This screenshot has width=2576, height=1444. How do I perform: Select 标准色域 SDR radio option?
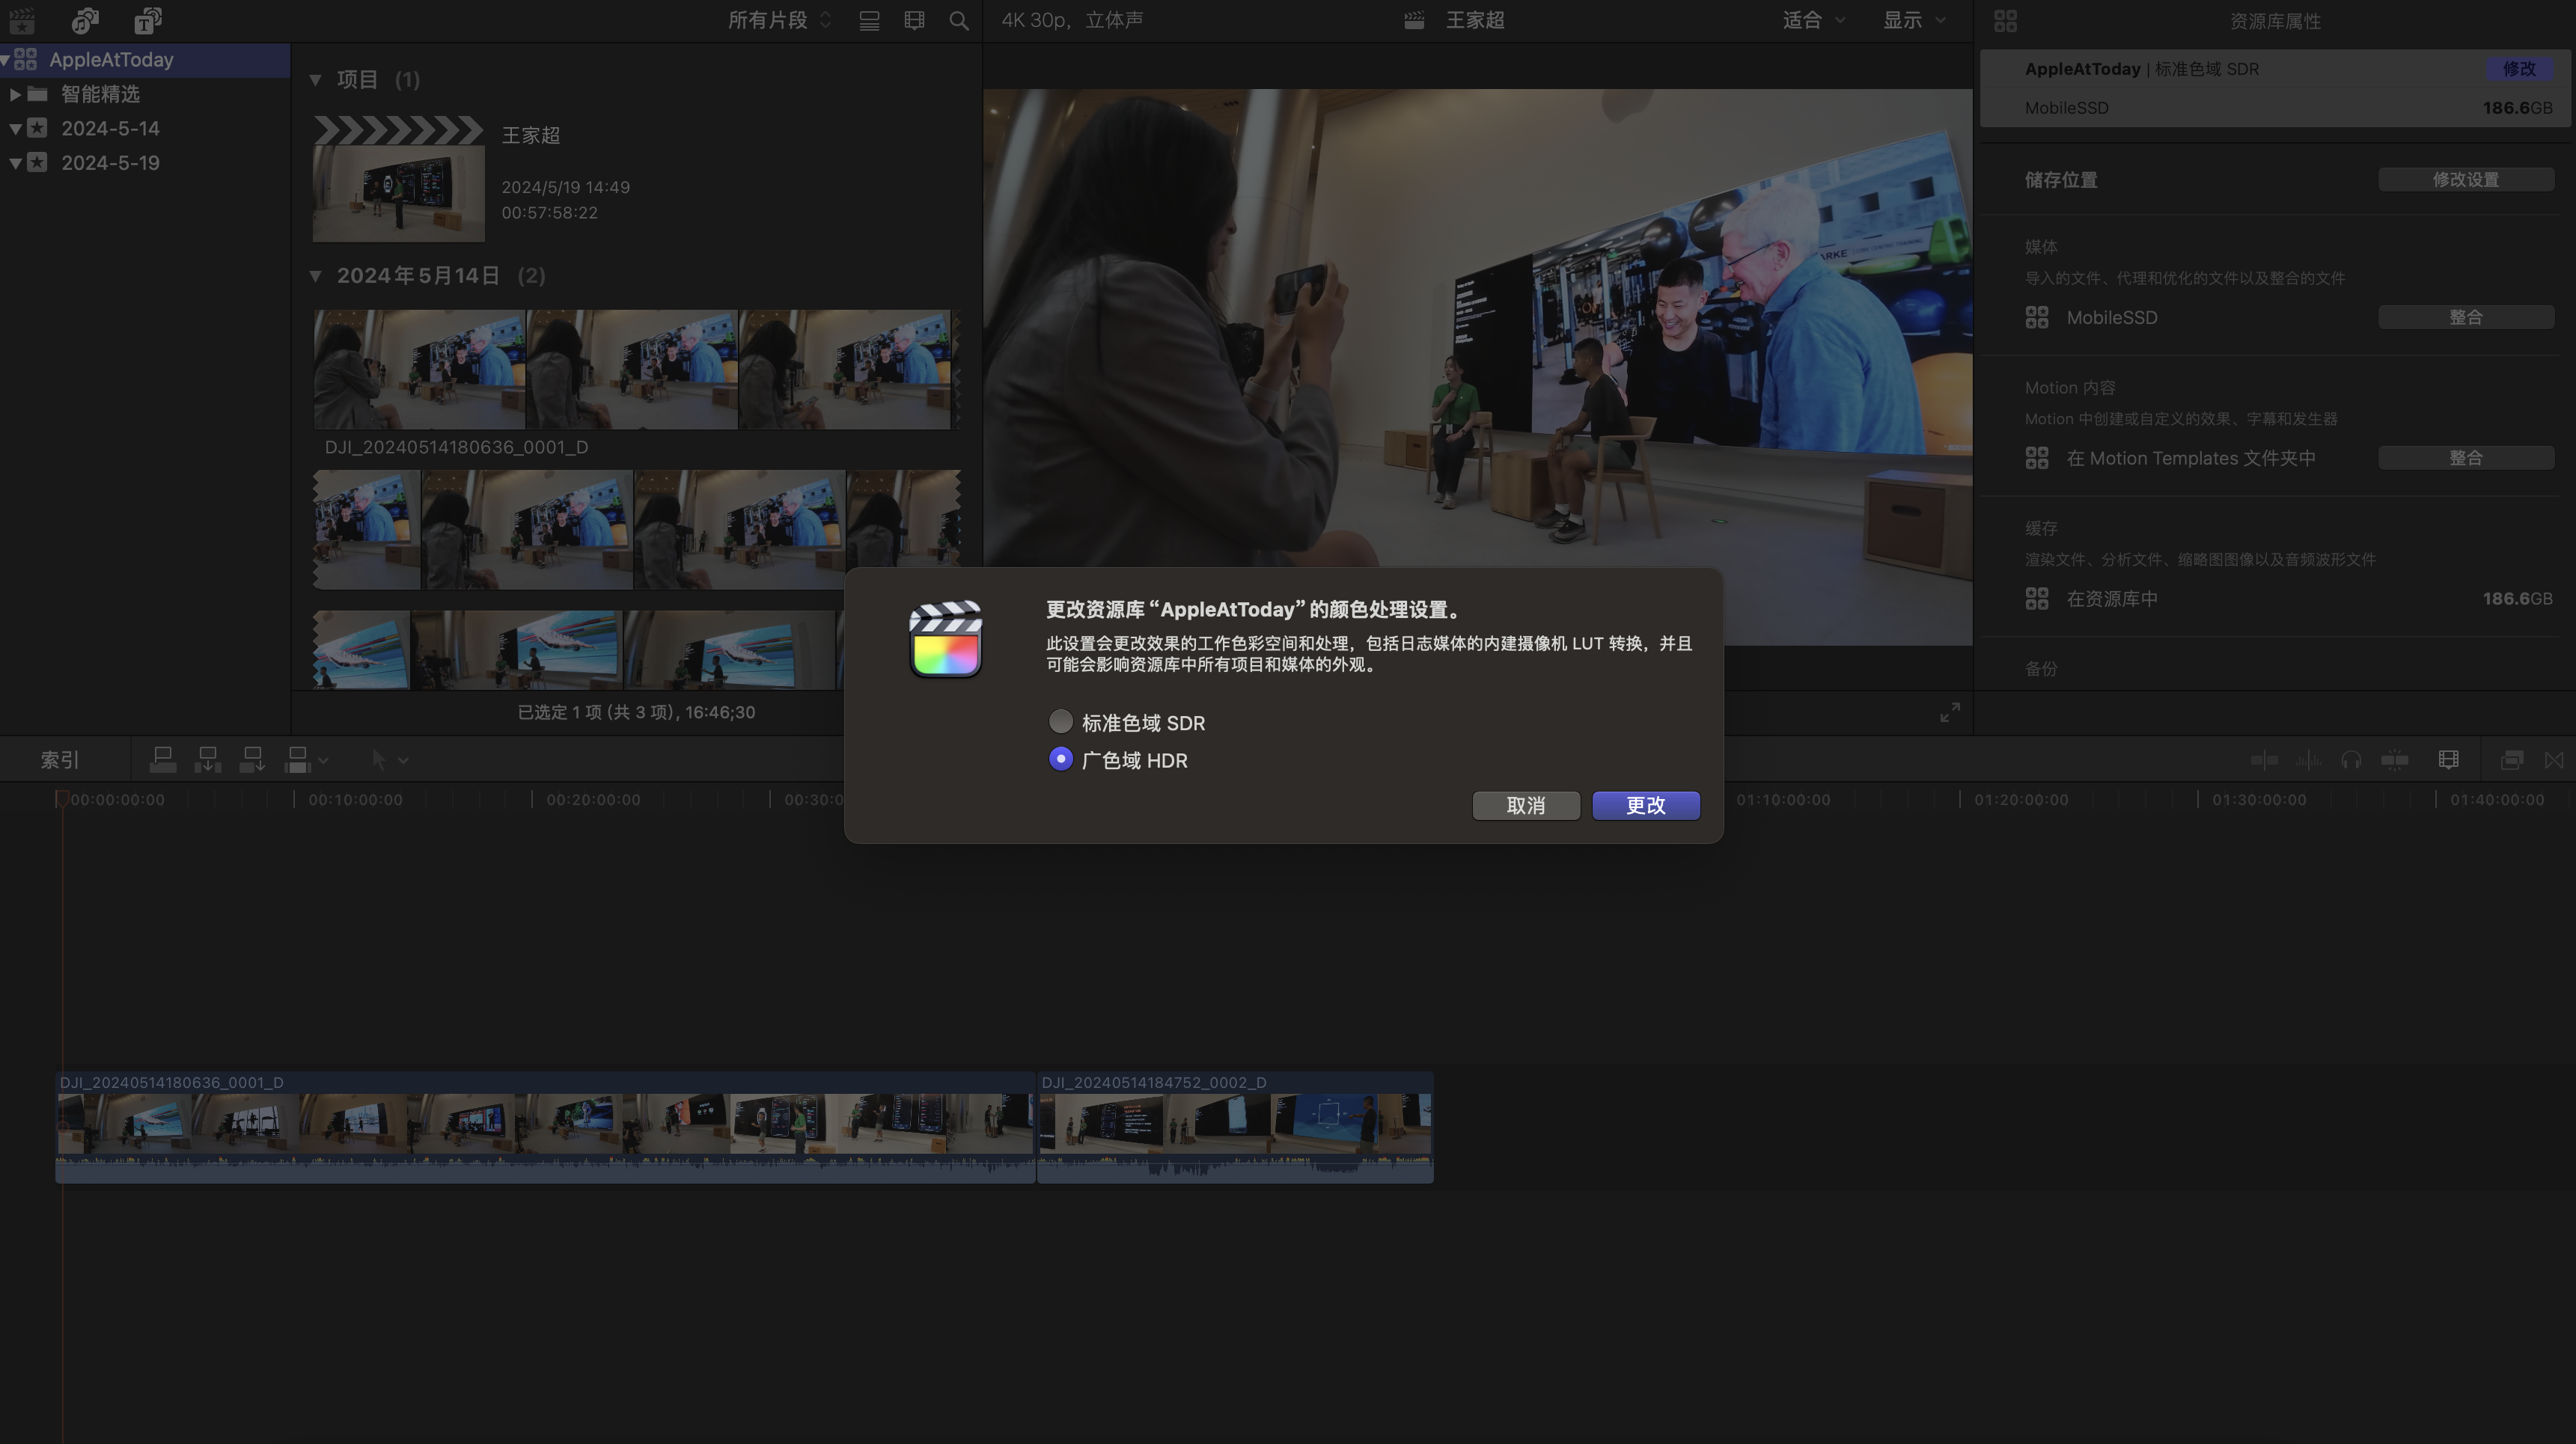coord(1061,721)
